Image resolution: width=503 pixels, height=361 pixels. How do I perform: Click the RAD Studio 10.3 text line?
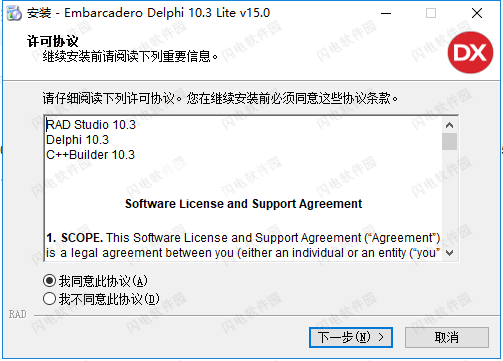[91, 125]
